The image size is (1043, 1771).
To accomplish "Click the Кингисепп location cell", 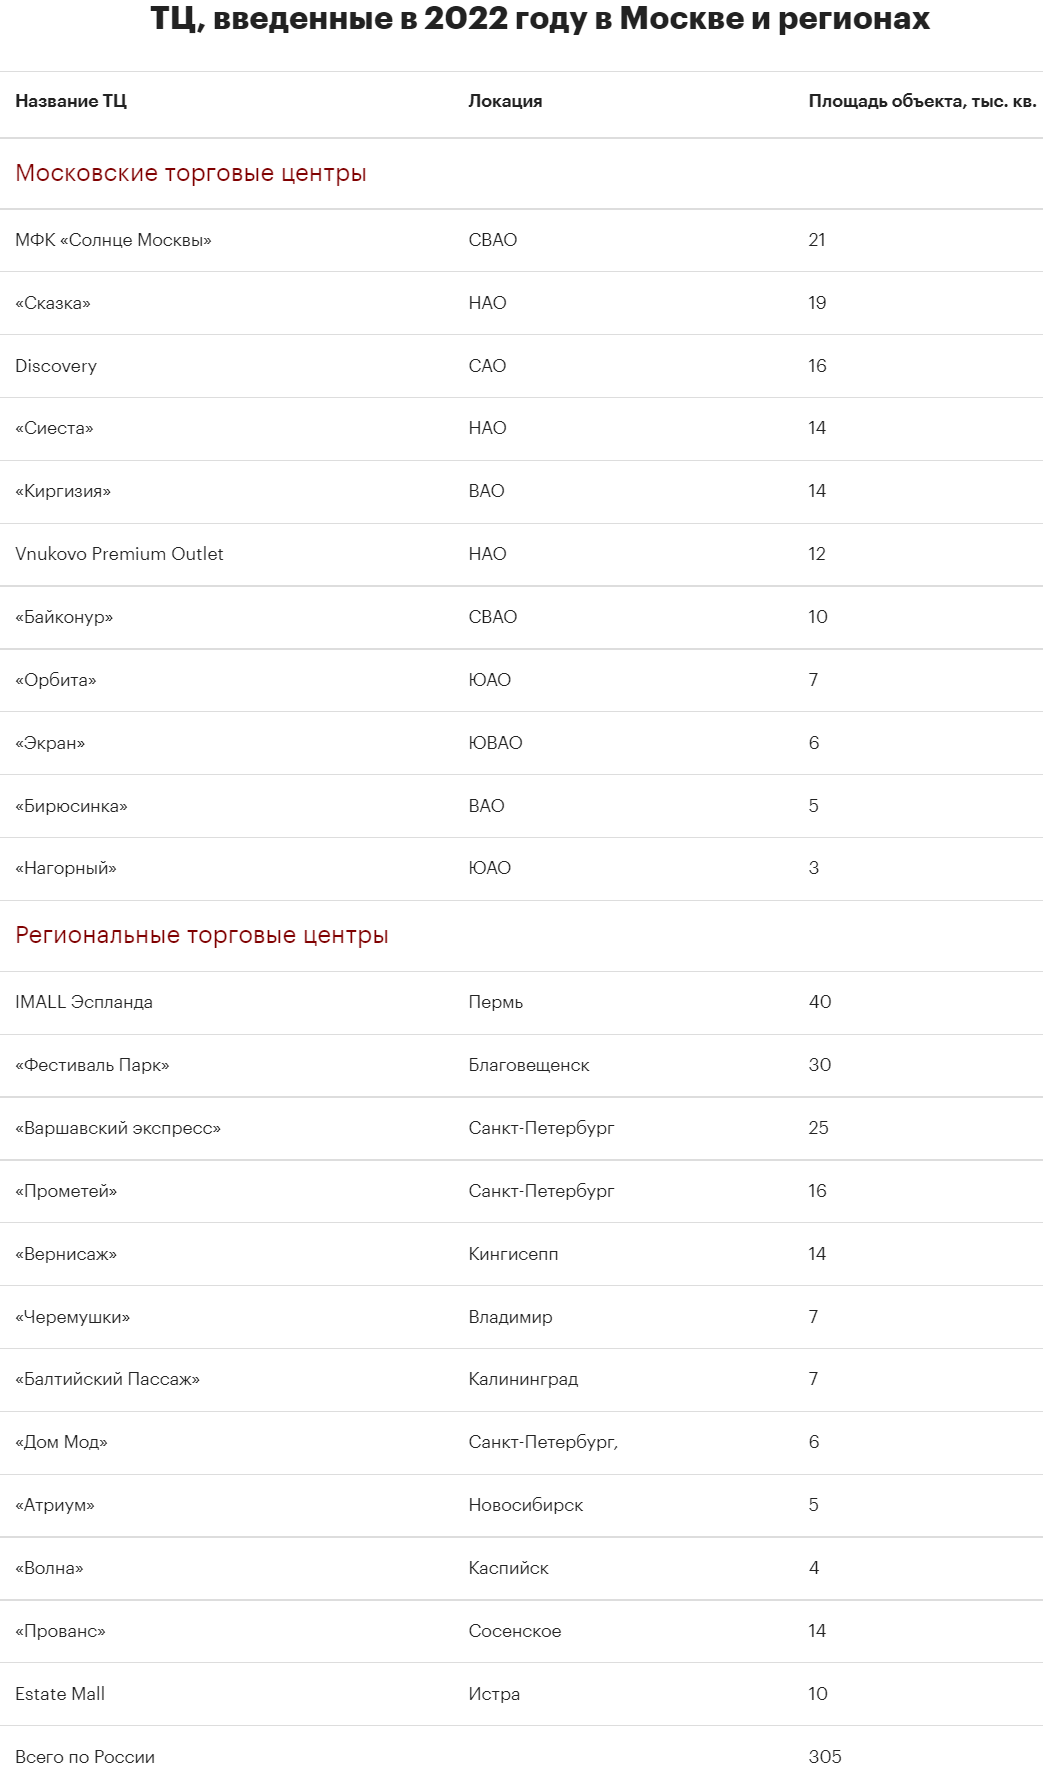I will [x=513, y=1254].
